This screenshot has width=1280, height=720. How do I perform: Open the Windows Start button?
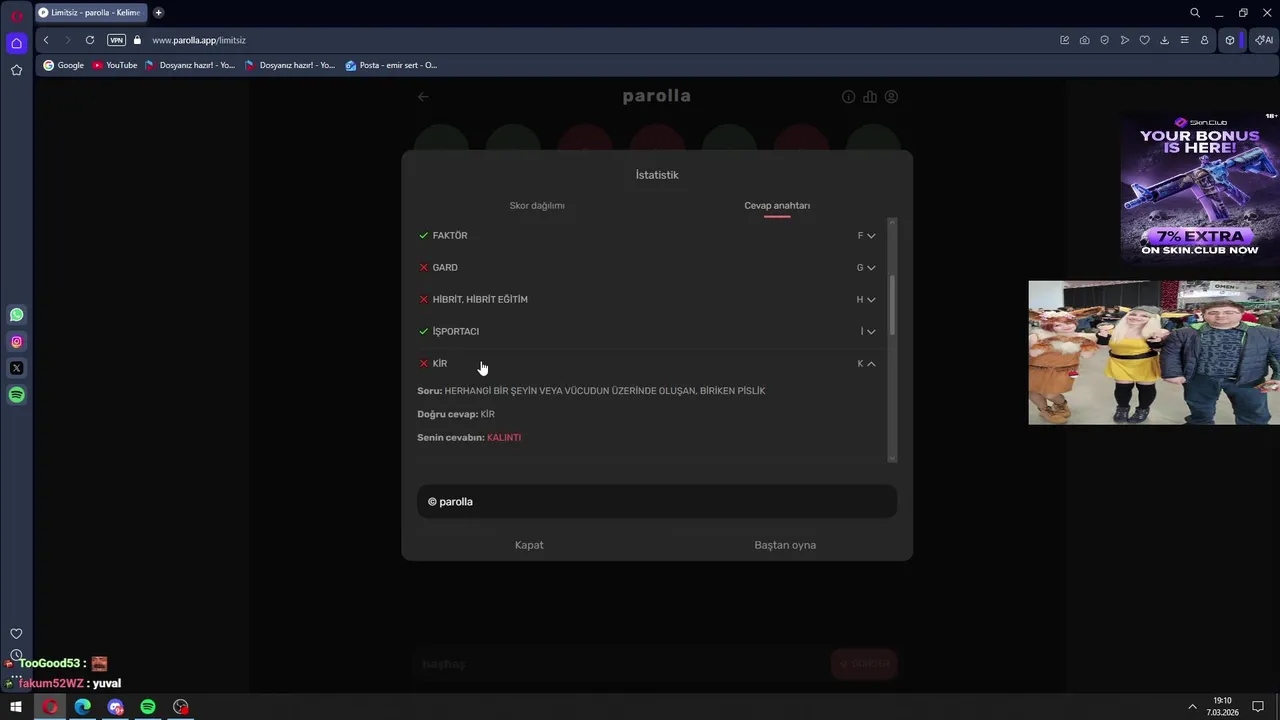coord(16,707)
